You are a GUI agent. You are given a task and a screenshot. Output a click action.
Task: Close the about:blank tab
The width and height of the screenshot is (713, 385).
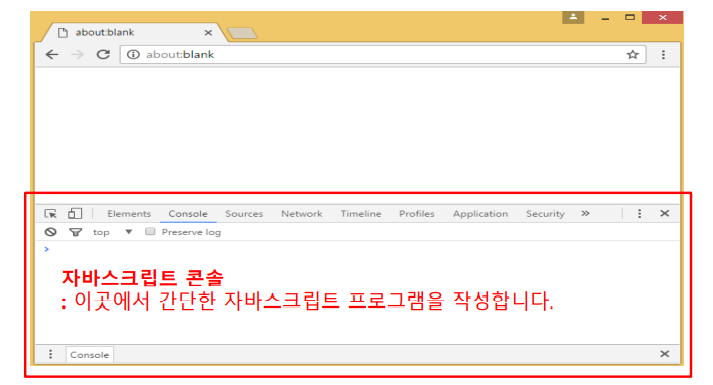208,33
